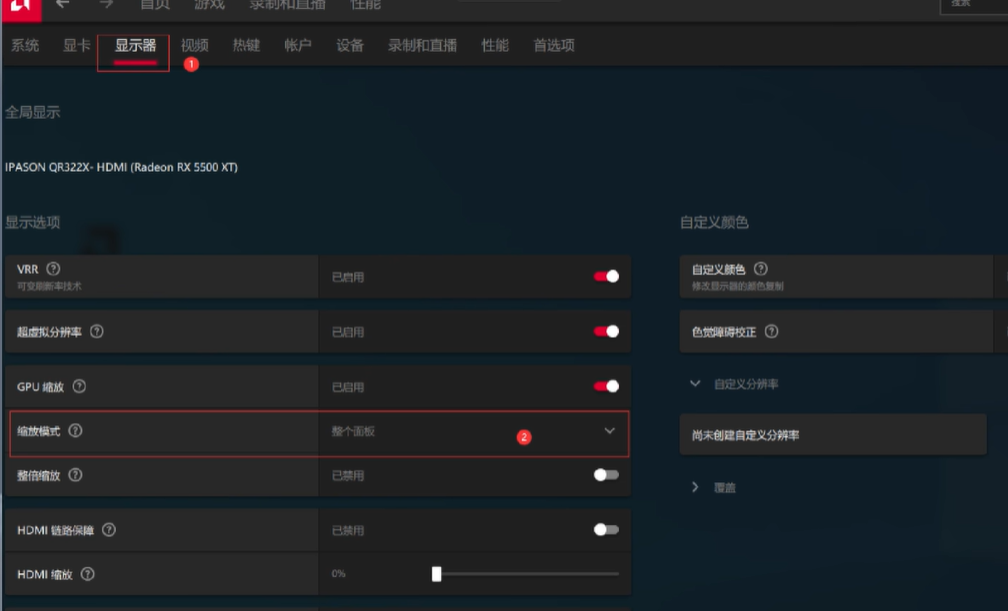Open the 缩放模式 dropdown menu
Viewport: 1008px width, 611px height.
609,431
